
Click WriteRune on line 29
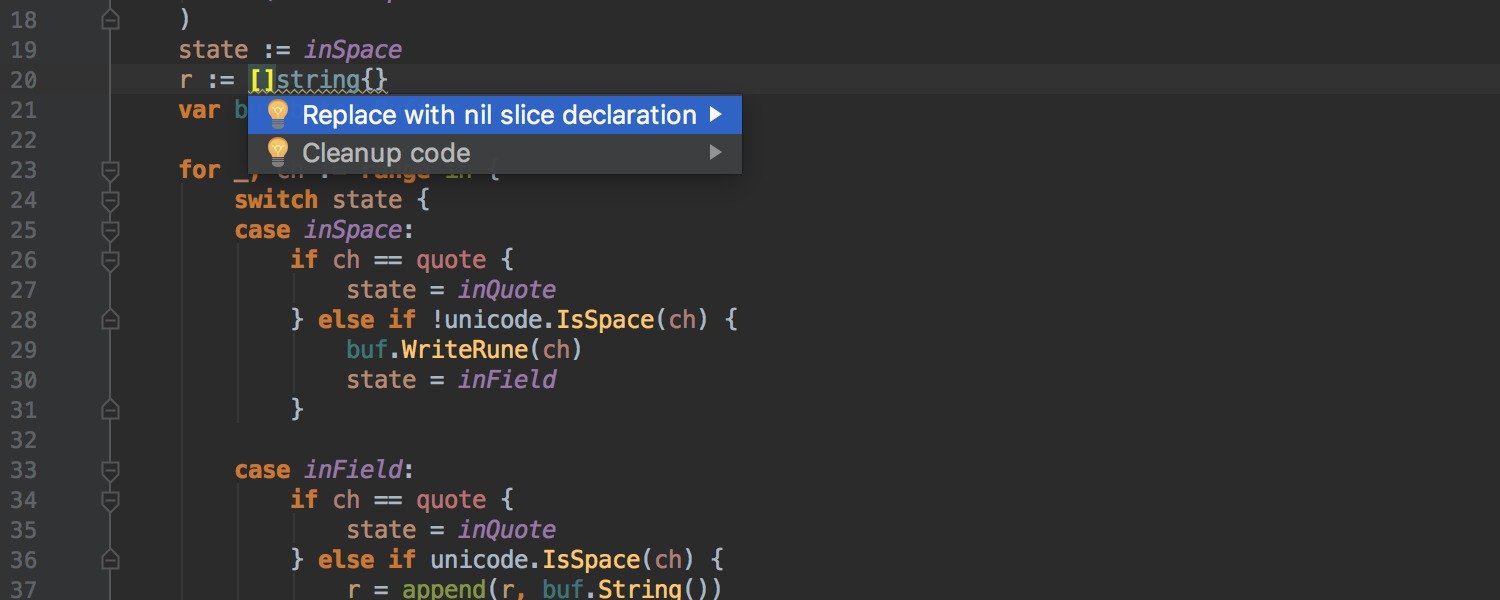465,350
